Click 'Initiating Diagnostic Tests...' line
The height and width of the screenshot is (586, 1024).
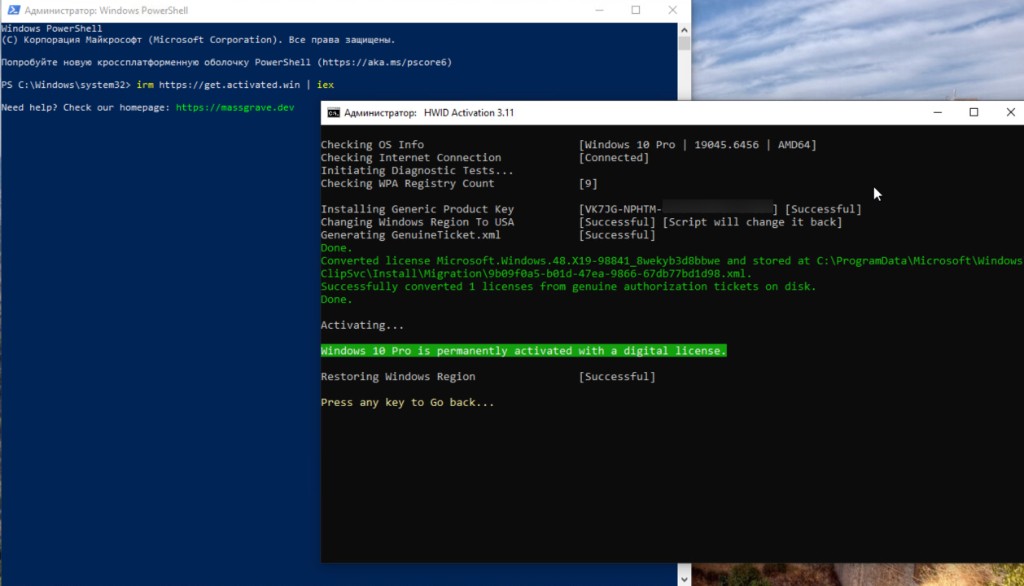pyautogui.click(x=417, y=171)
